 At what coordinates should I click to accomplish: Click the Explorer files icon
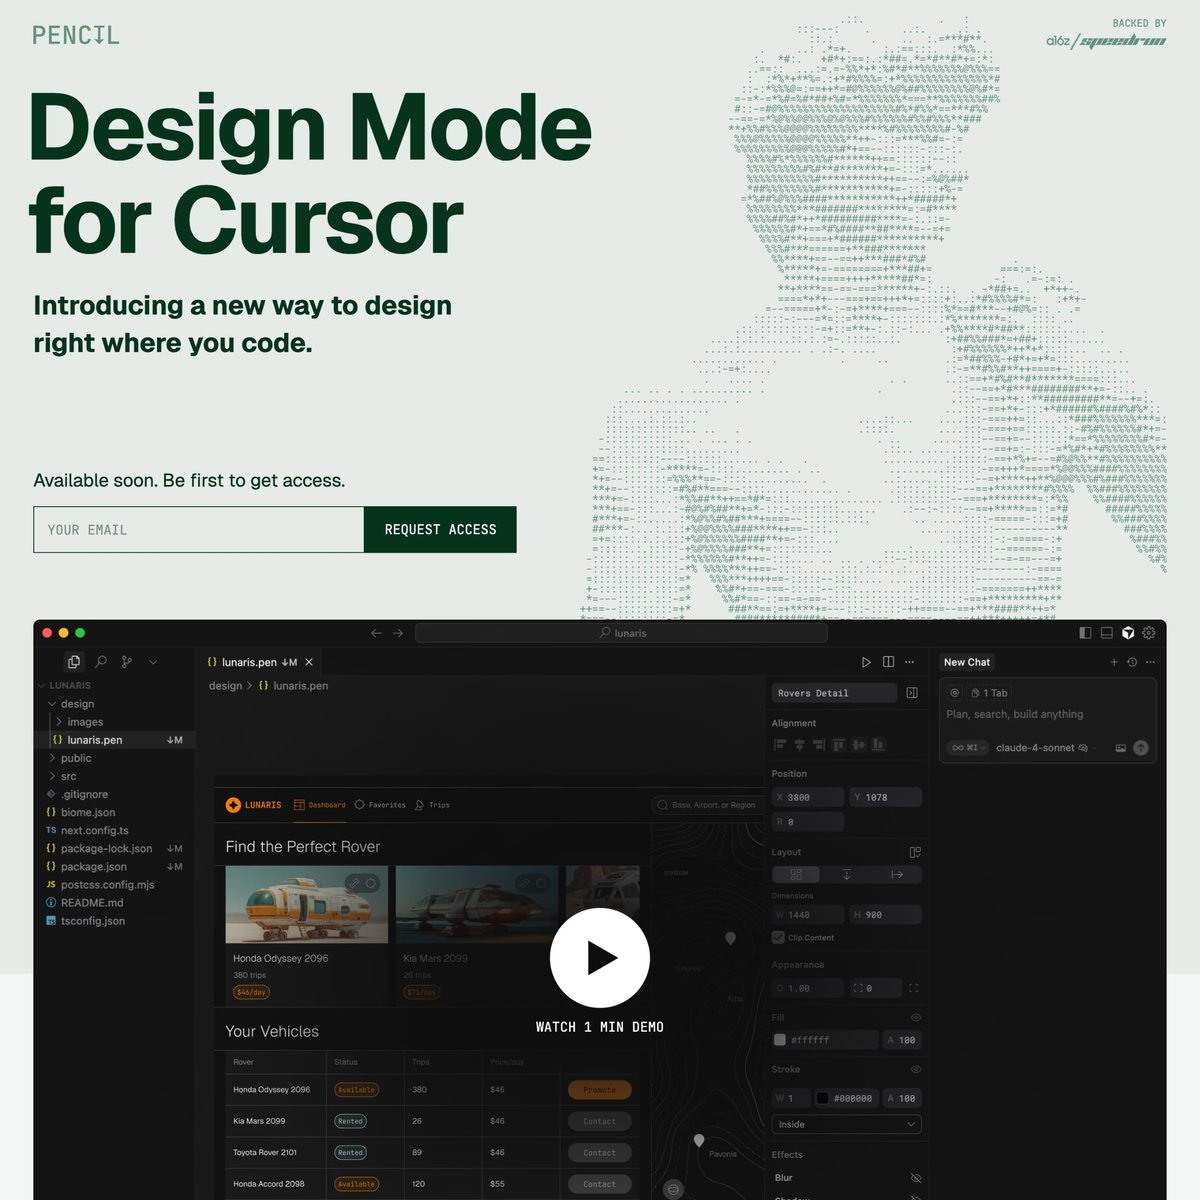[74, 662]
